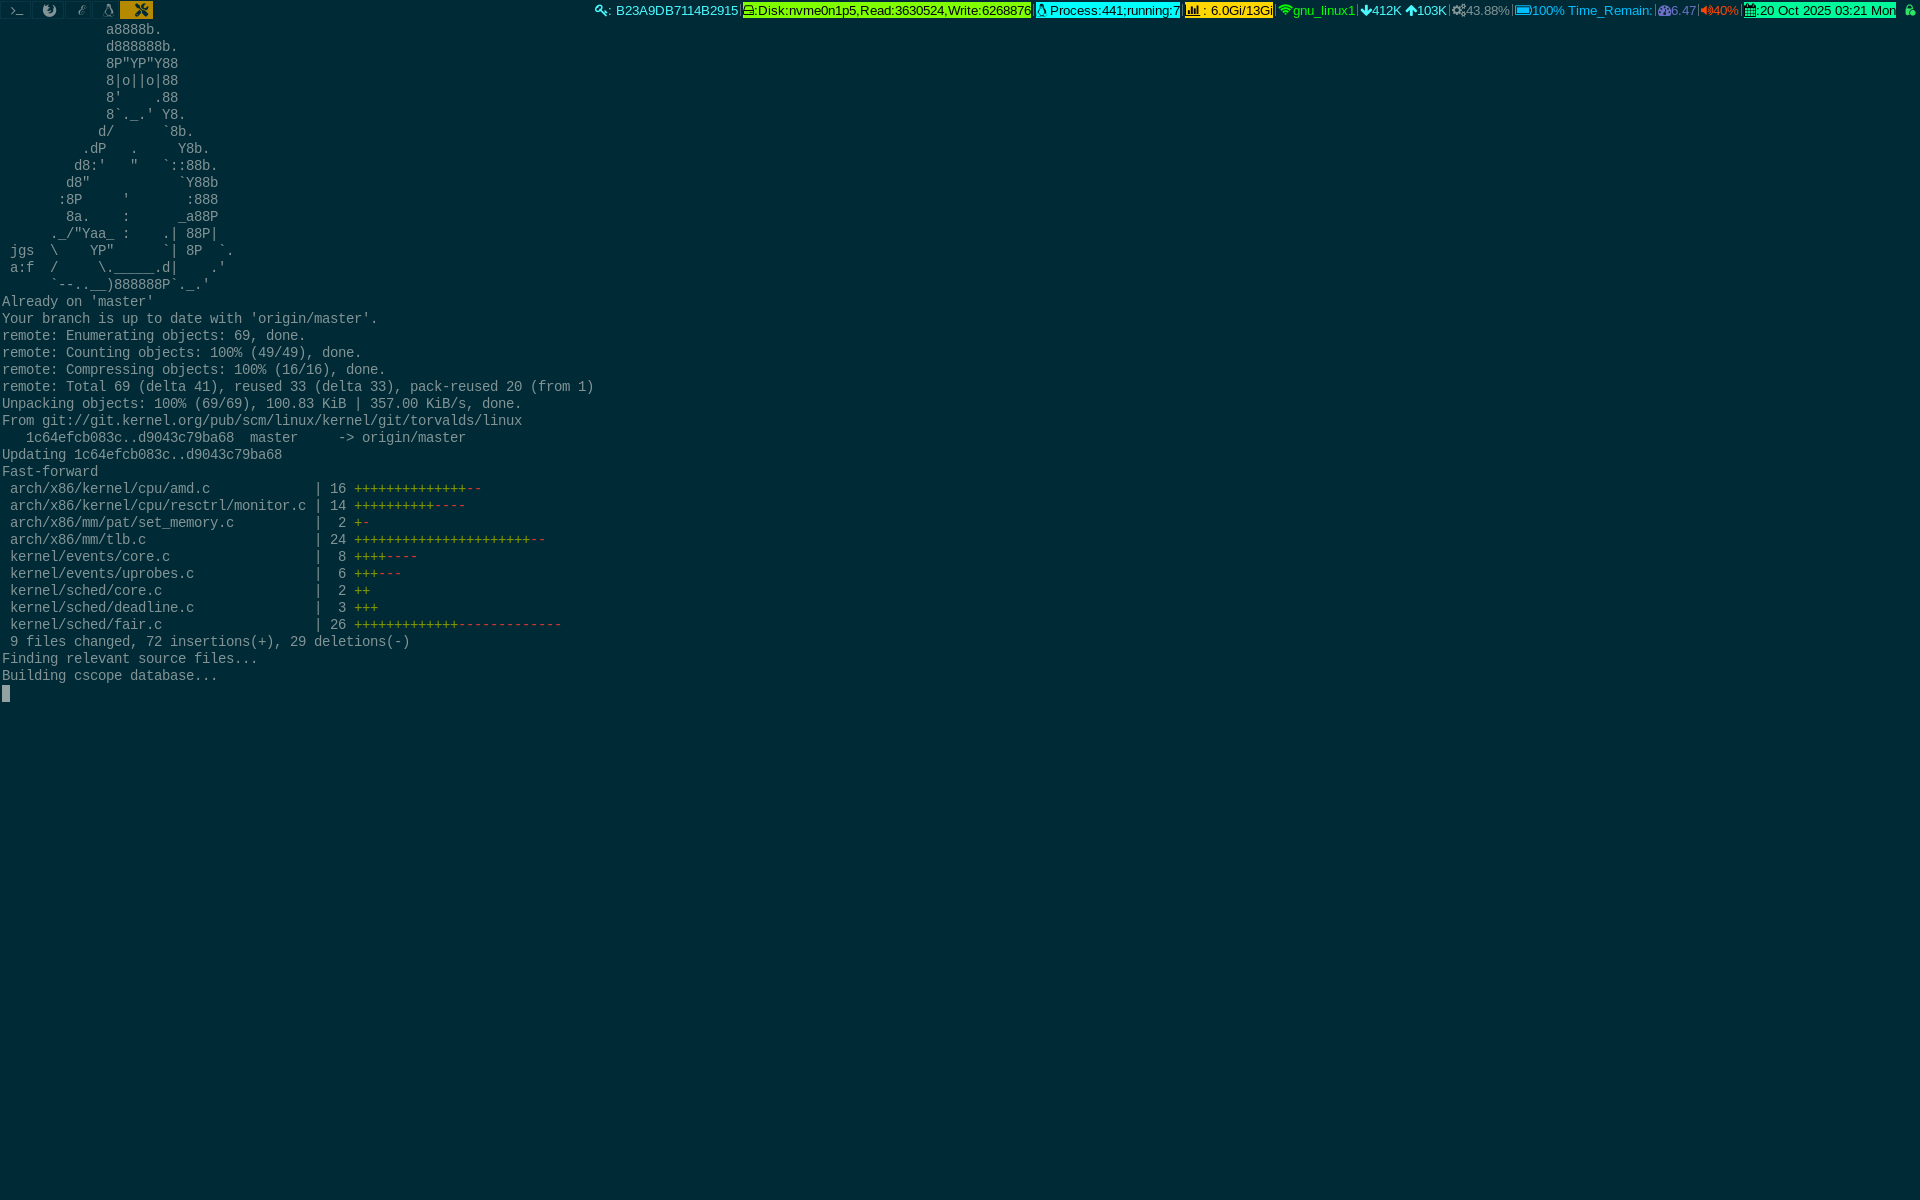Click the kernel/sched/fair.c diffstat line
Image resolution: width=1920 pixels, height=1200 pixels.
pos(85,625)
